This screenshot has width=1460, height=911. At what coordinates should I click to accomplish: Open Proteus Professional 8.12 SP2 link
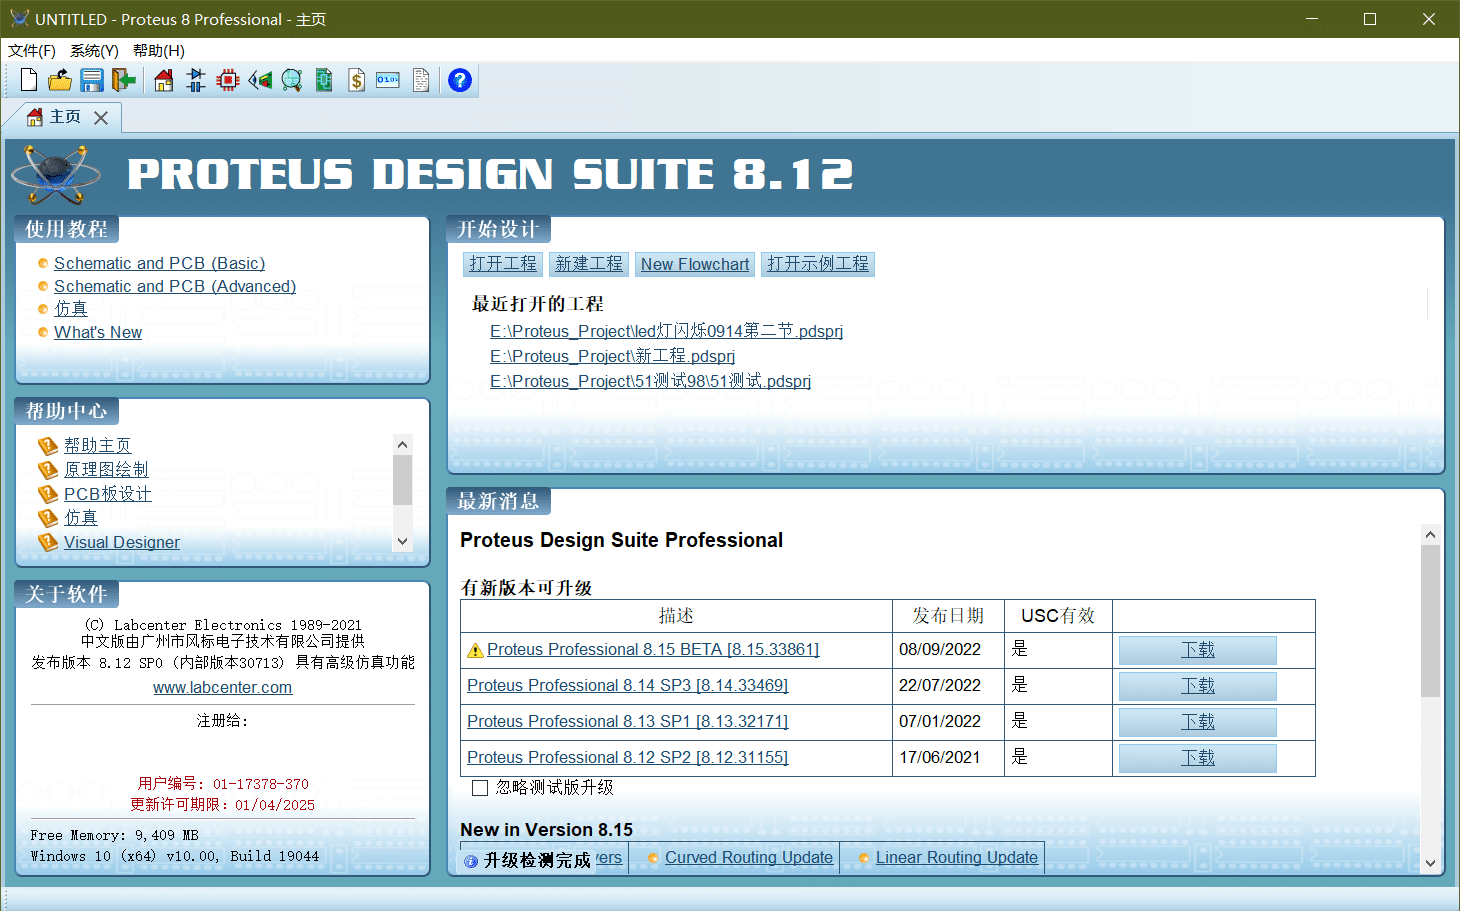(x=627, y=758)
